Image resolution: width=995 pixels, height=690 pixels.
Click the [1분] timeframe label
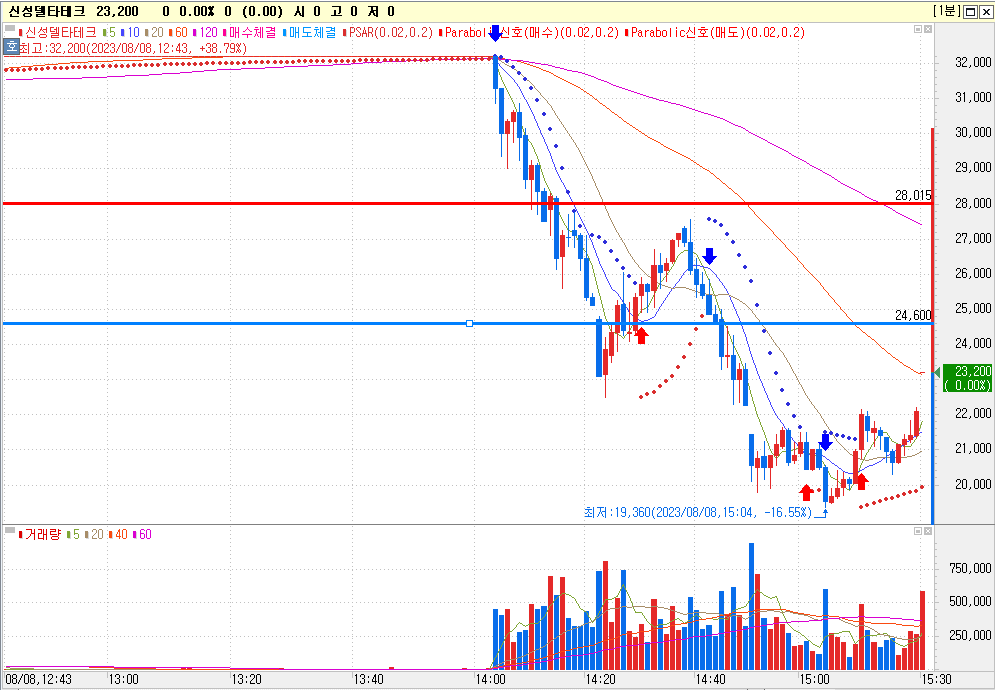[947, 11]
